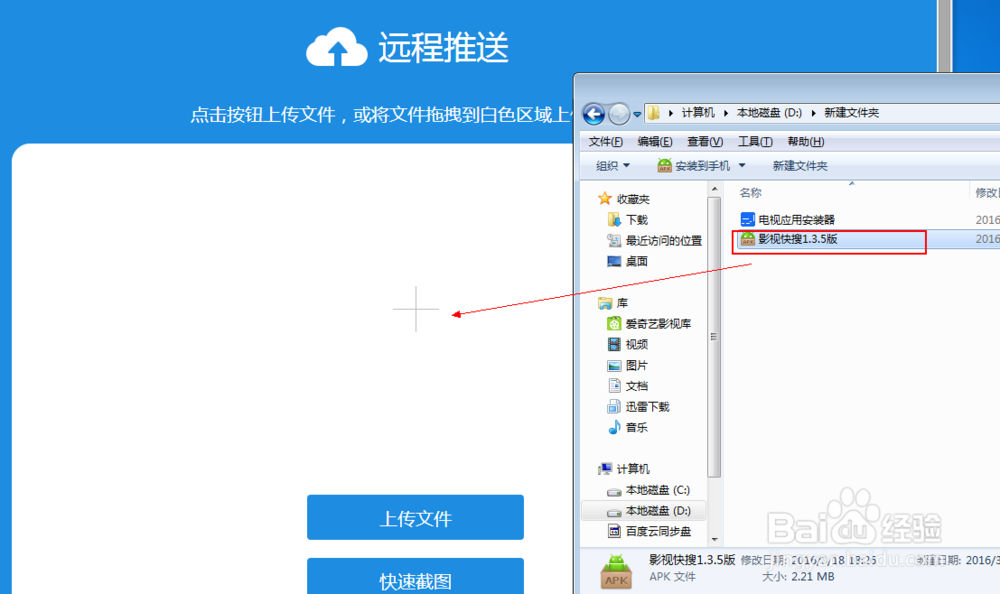Toggle the 名称 column sort order
The image size is (1000, 594).
(753, 192)
